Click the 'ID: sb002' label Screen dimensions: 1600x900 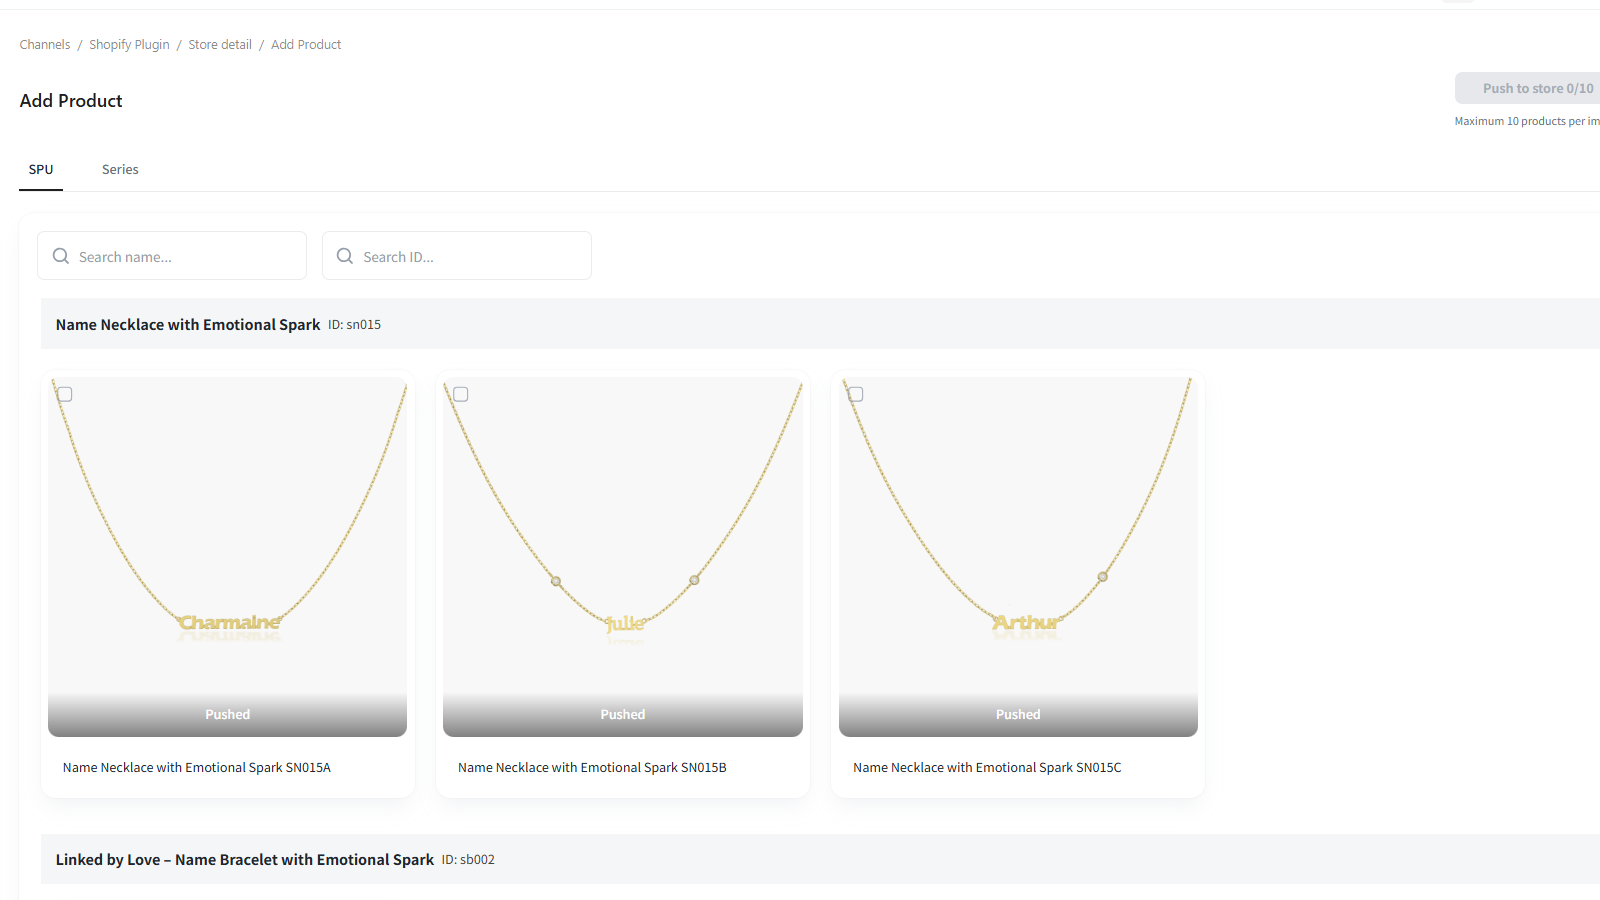click(x=468, y=859)
